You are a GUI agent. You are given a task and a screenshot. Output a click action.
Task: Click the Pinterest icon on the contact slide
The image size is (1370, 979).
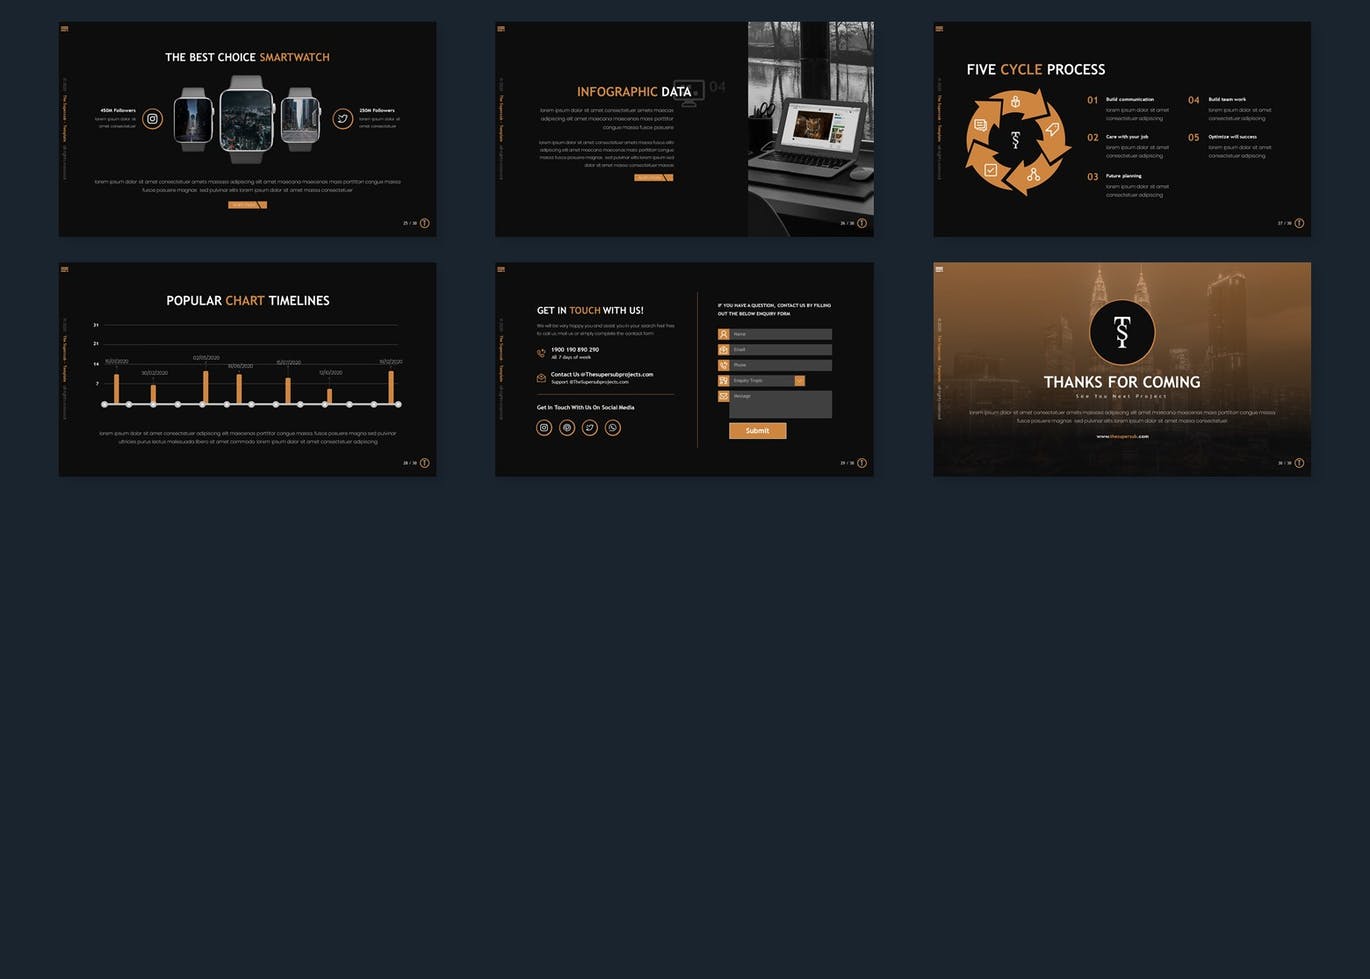pos(567,428)
